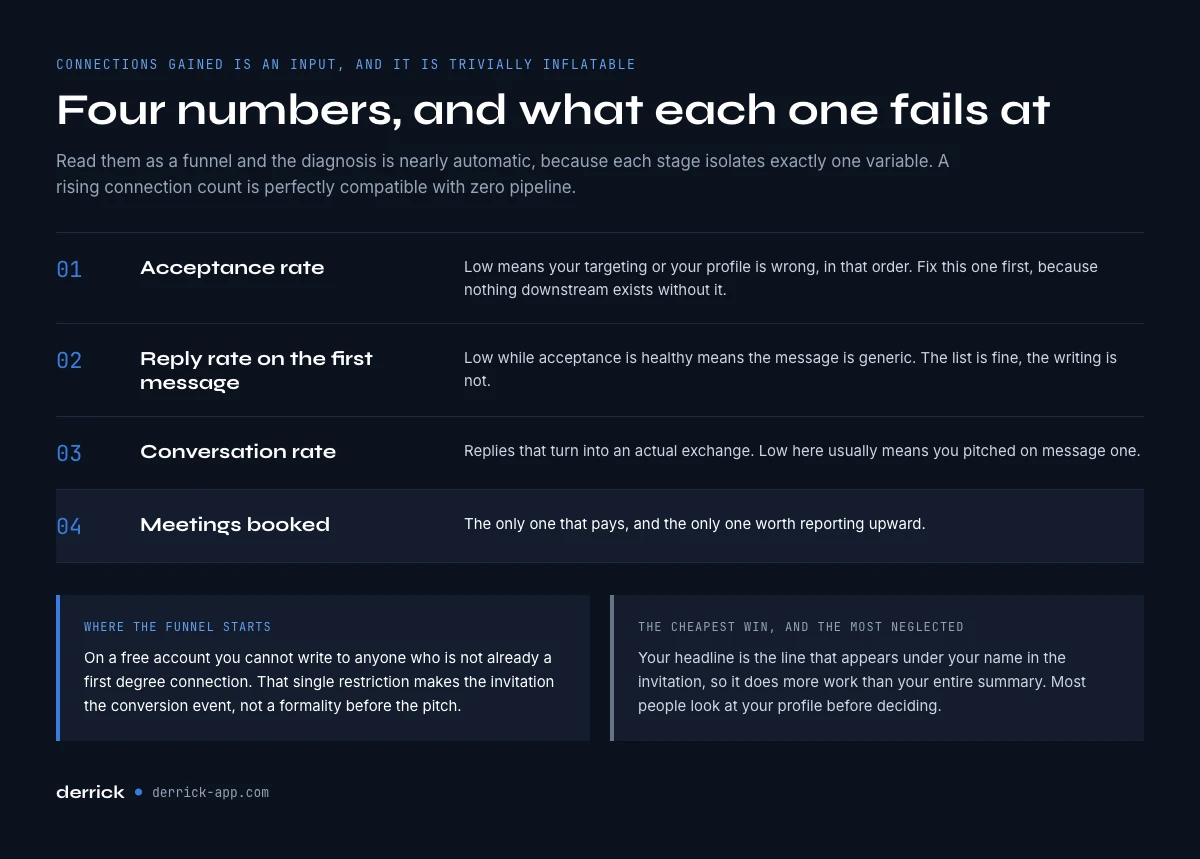Click the free account paragraph text
Image resolution: width=1200 pixels, height=859 pixels.
pos(319,682)
